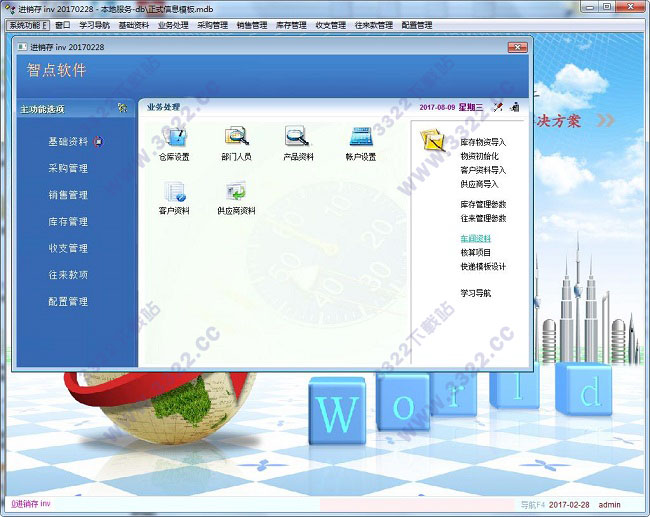650x517 pixels.
Task: Click the highlighted 车间资料 link
Action: pyautogui.click(x=475, y=238)
